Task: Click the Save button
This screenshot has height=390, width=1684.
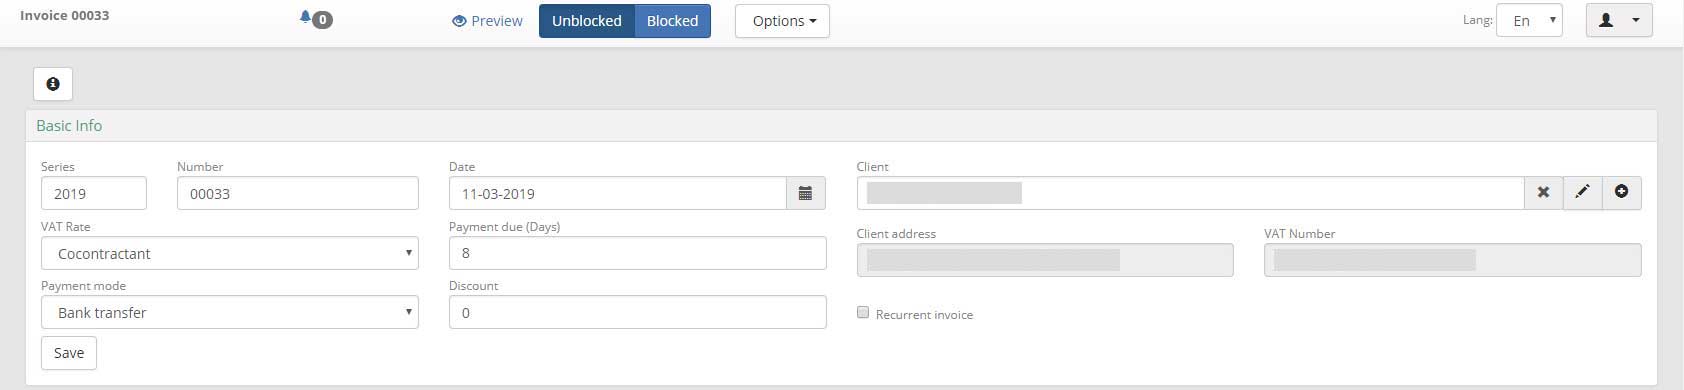Action: coord(69,353)
